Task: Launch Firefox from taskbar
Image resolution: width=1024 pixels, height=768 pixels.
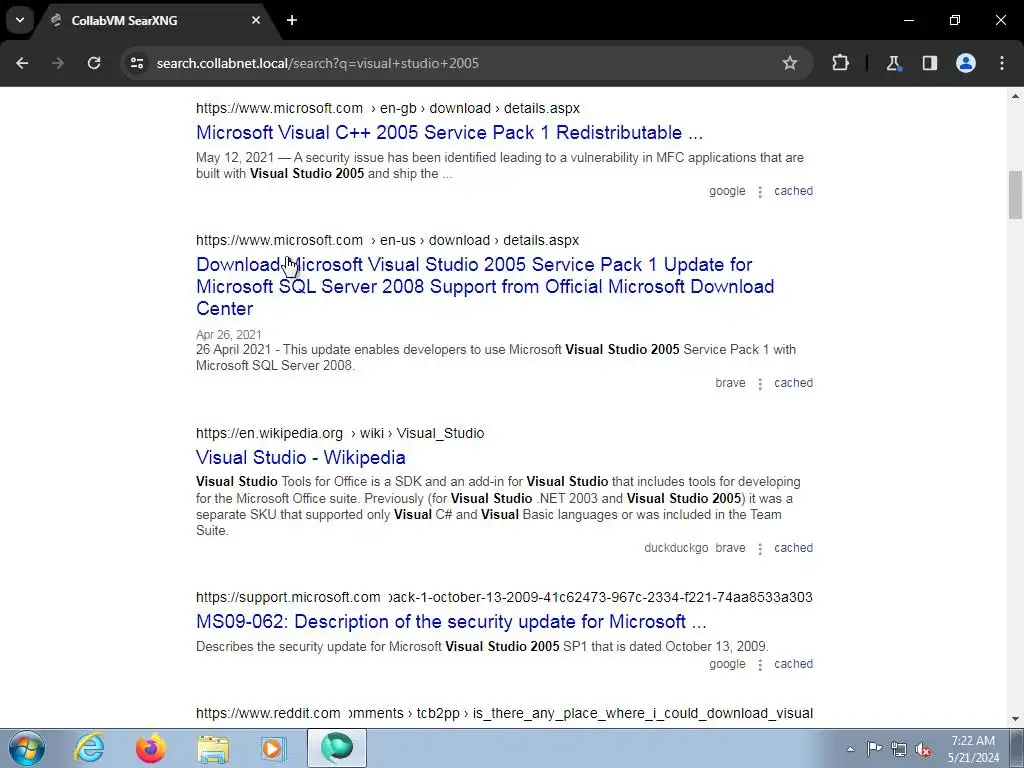Action: [x=151, y=748]
